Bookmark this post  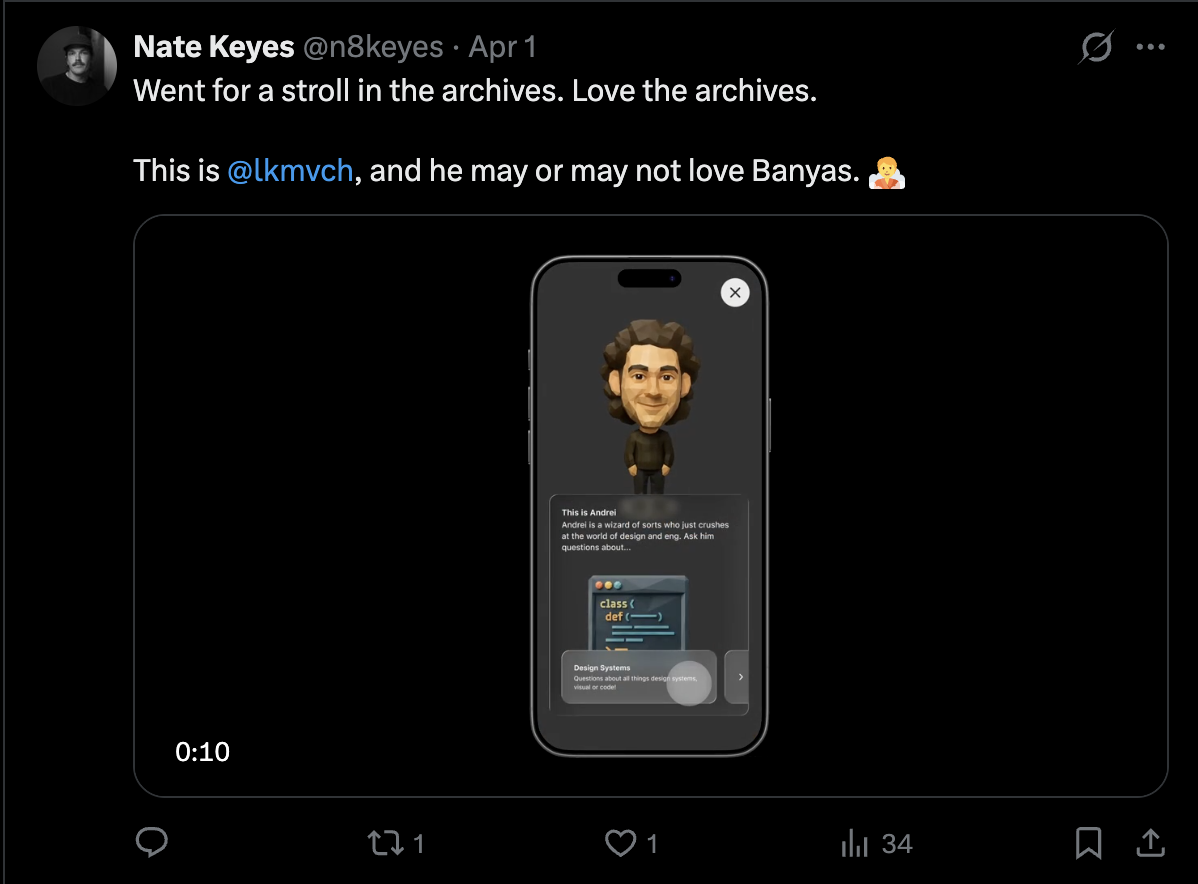pyautogui.click(x=1088, y=843)
